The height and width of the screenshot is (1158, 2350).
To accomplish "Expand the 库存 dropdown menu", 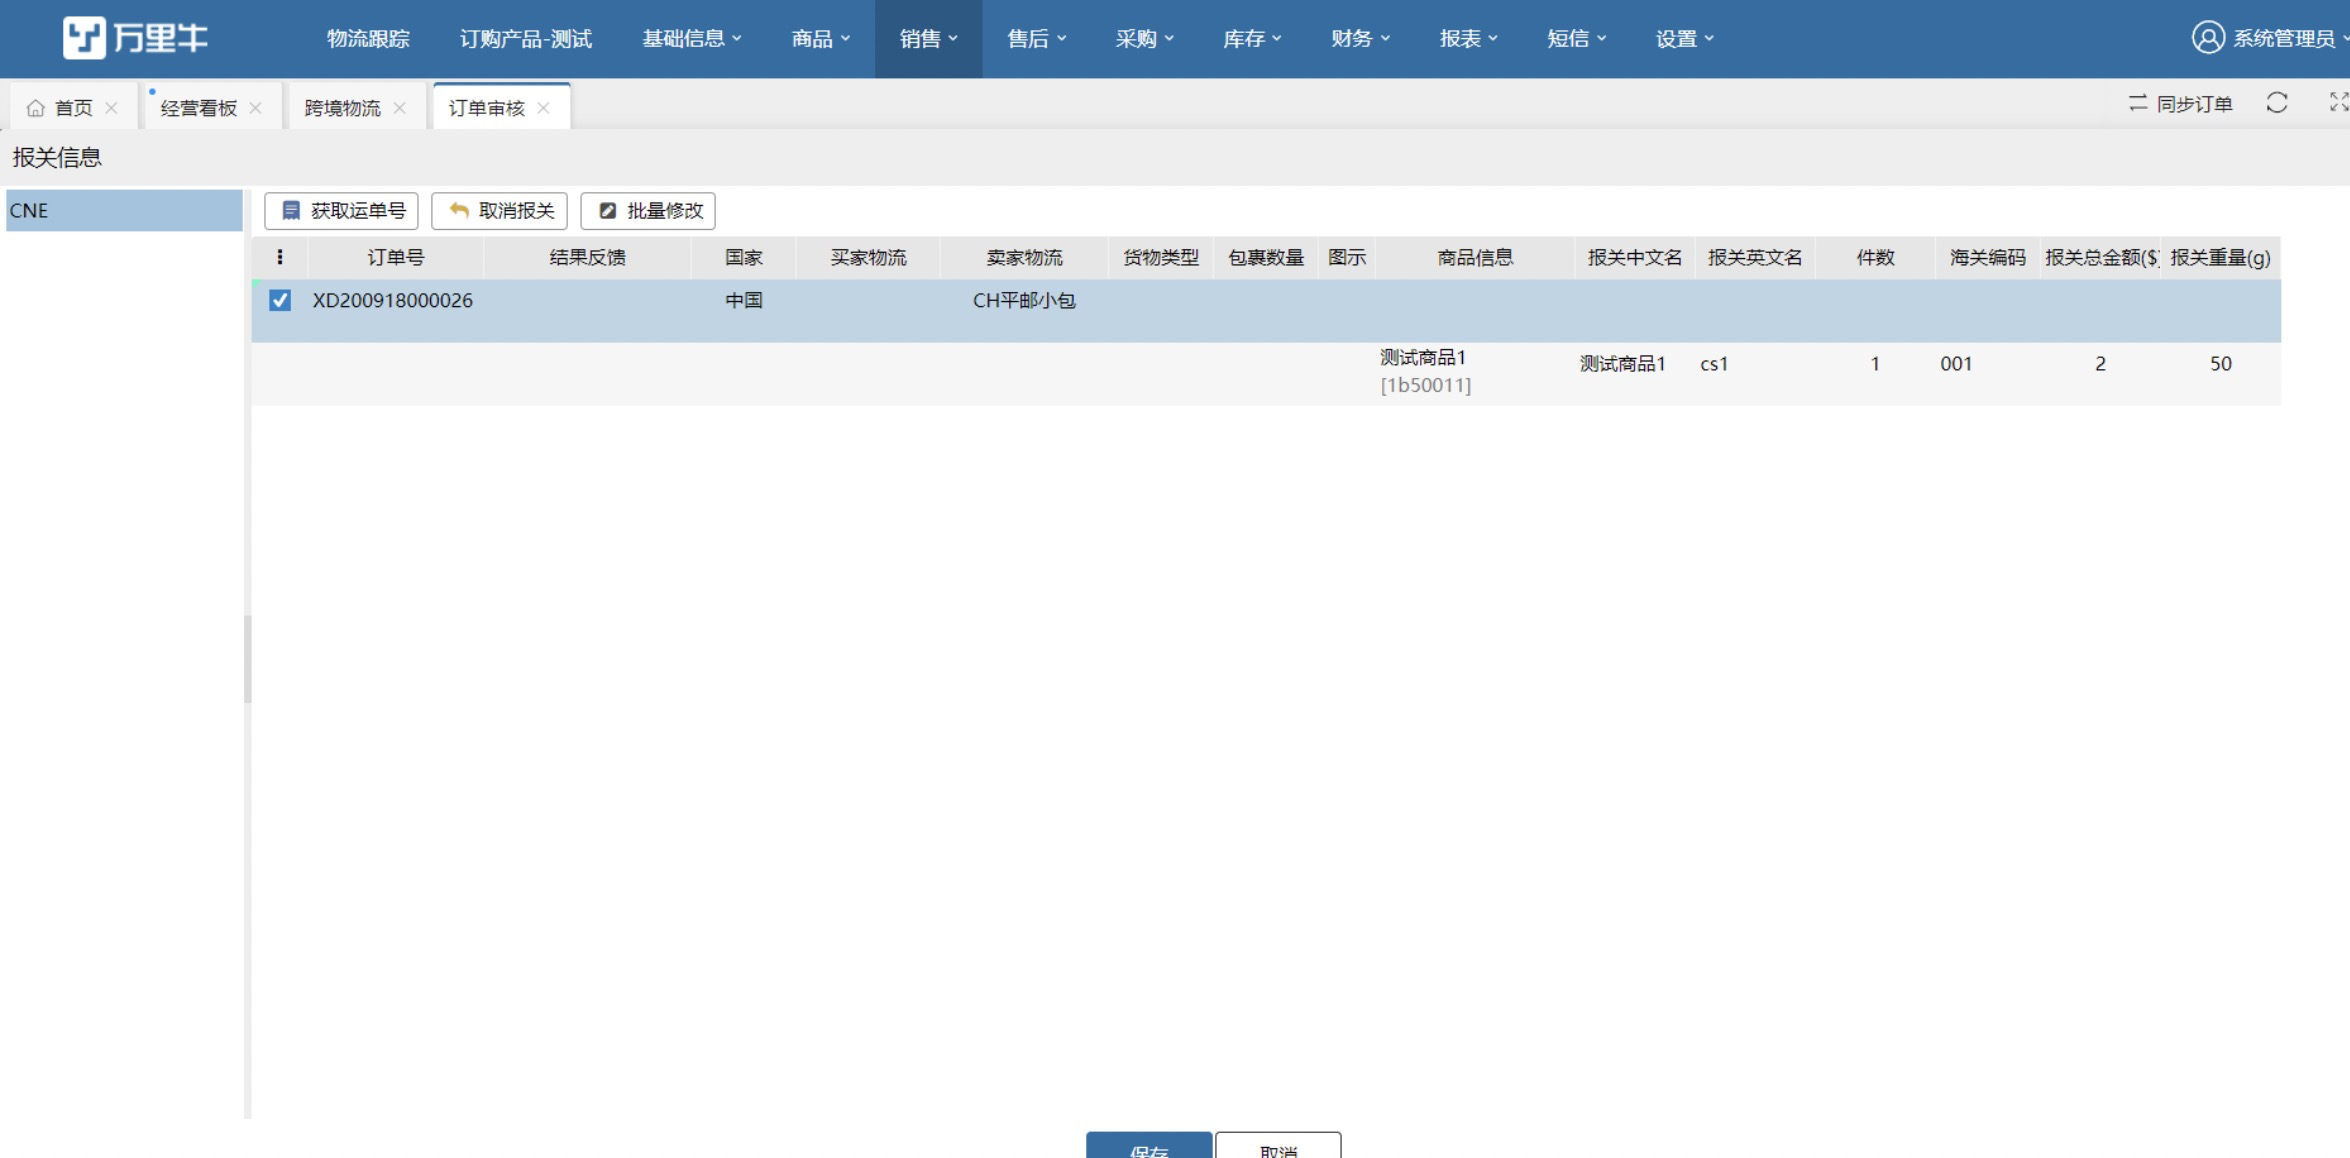I will point(1253,39).
